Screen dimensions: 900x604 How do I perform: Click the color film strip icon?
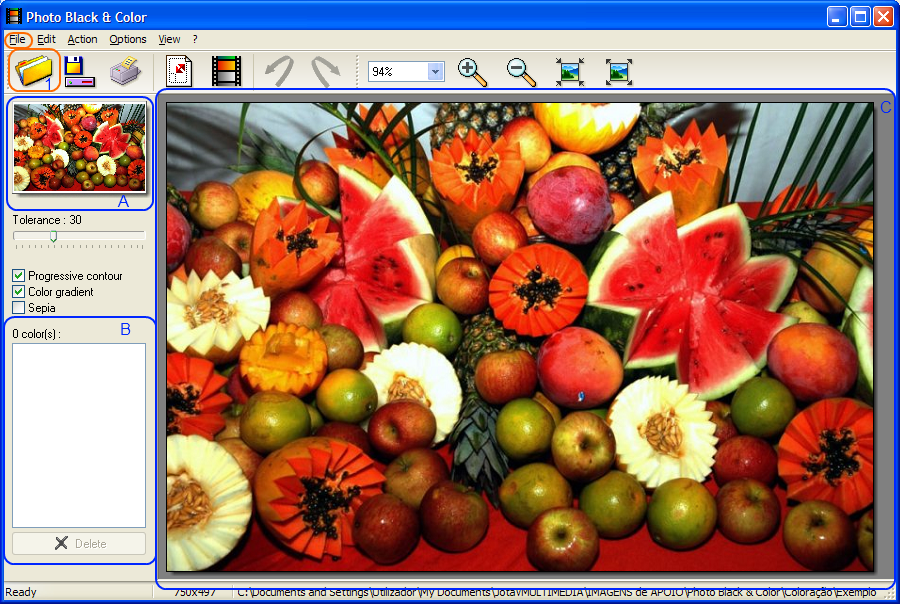(x=227, y=71)
